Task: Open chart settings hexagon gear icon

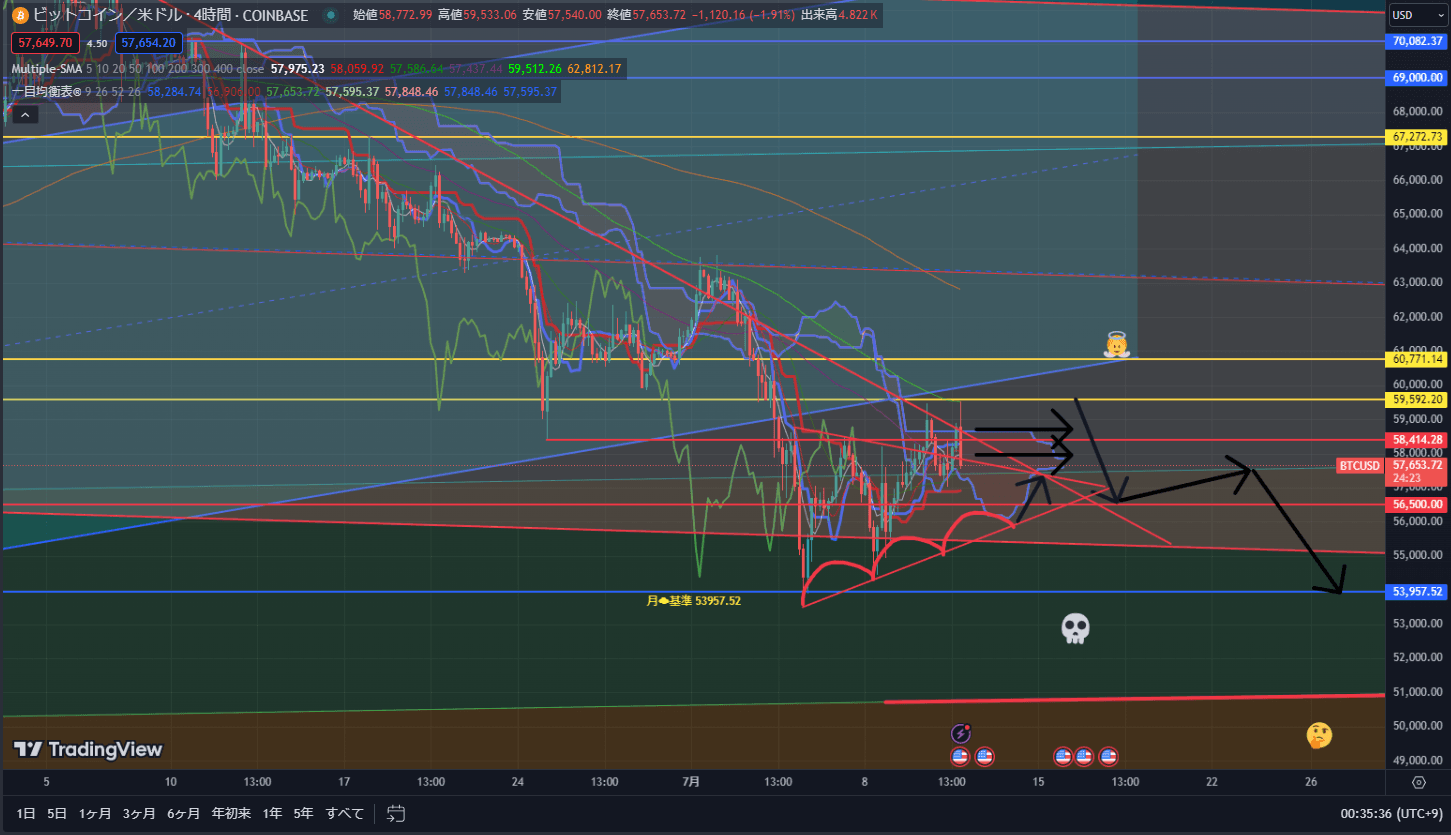Action: pyautogui.click(x=1419, y=781)
